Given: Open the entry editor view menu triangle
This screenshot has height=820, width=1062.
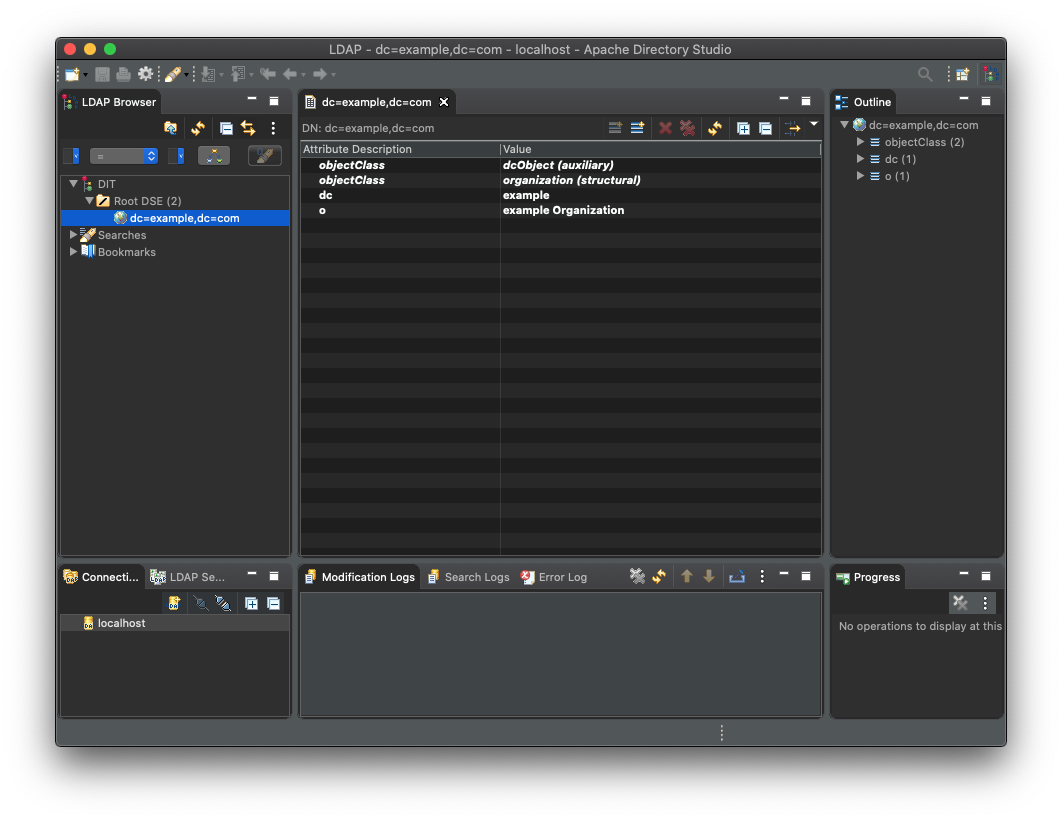Looking at the screenshot, I should pyautogui.click(x=814, y=125).
